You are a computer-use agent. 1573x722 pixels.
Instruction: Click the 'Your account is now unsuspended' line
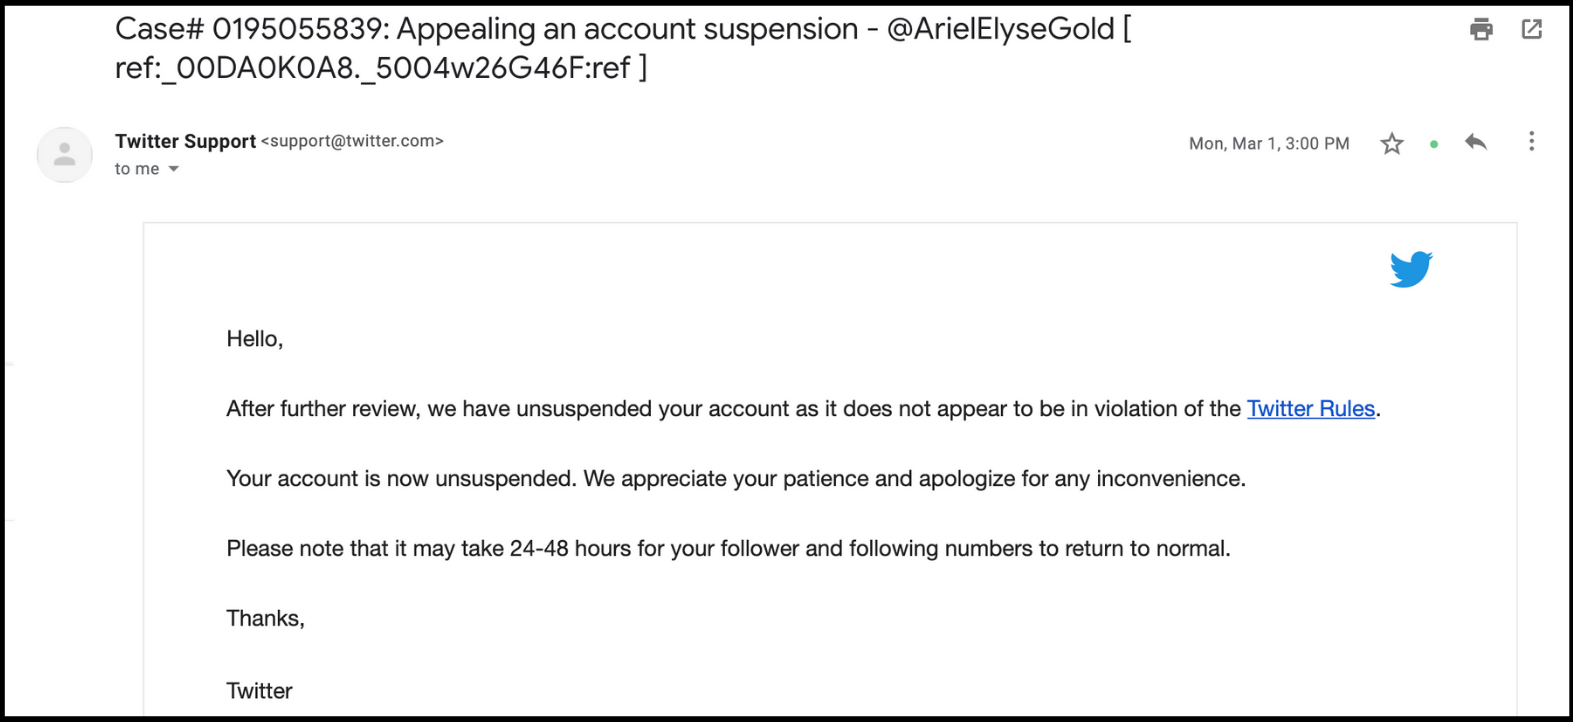point(735,479)
